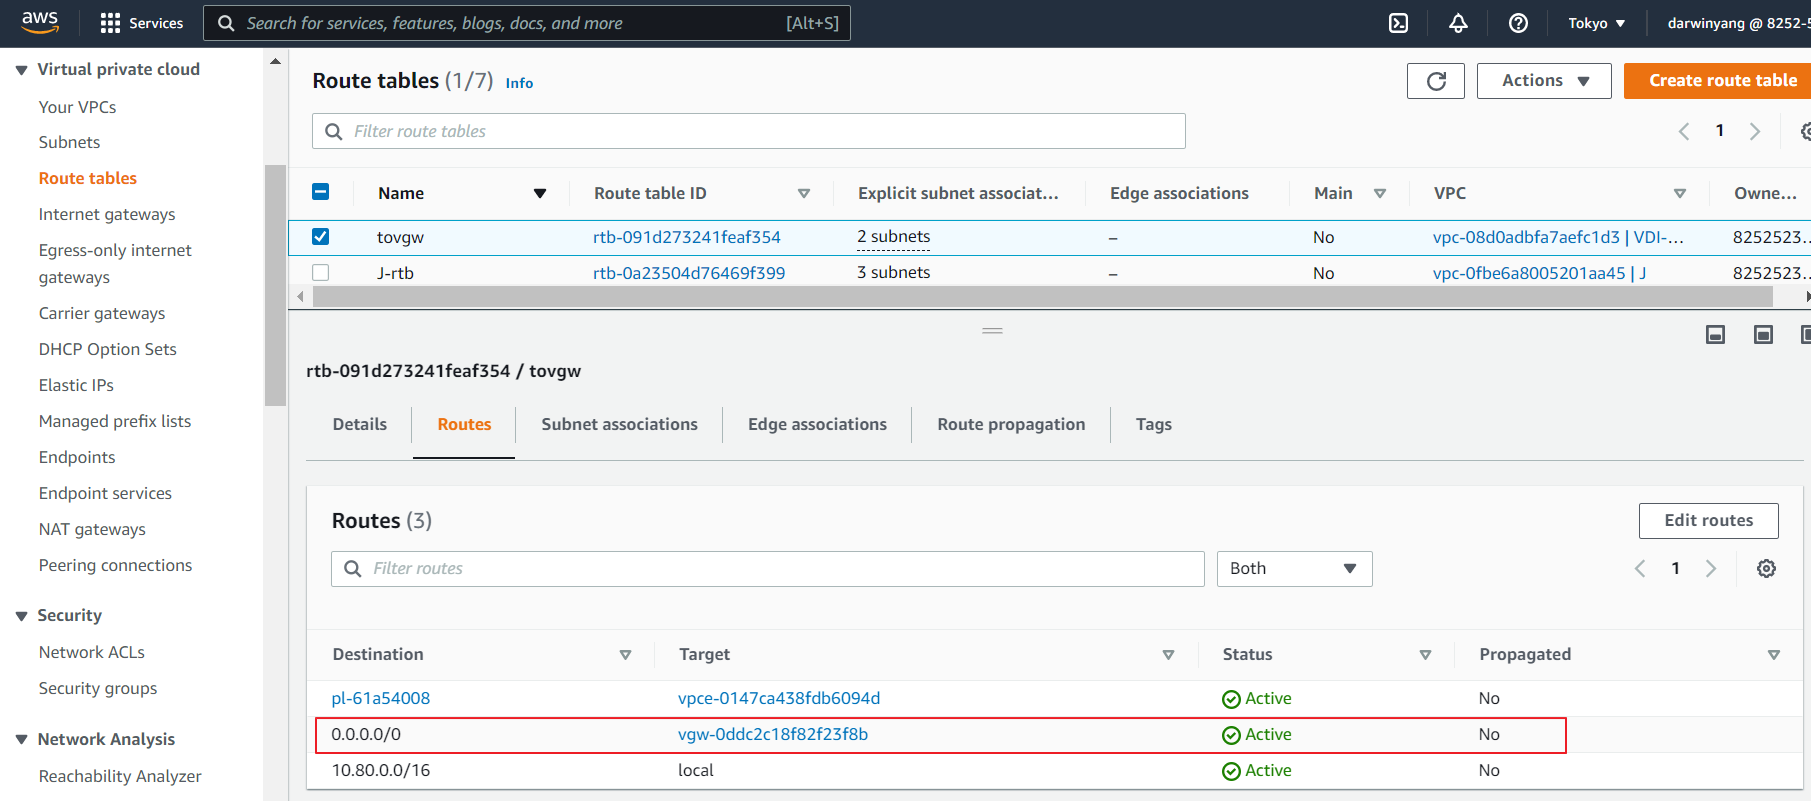Open AWS CloudShell icon in top bar
The width and height of the screenshot is (1811, 801).
click(x=1398, y=23)
